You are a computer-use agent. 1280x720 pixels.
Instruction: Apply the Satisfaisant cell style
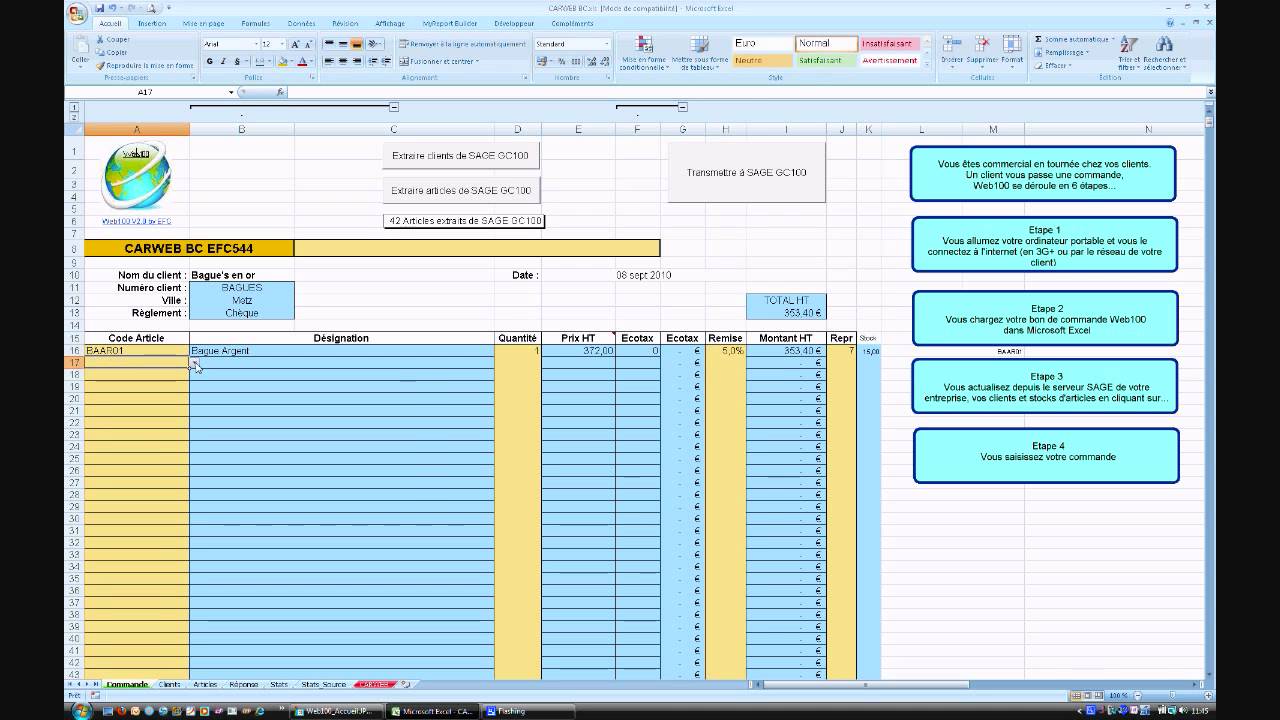pyautogui.click(x=826, y=60)
